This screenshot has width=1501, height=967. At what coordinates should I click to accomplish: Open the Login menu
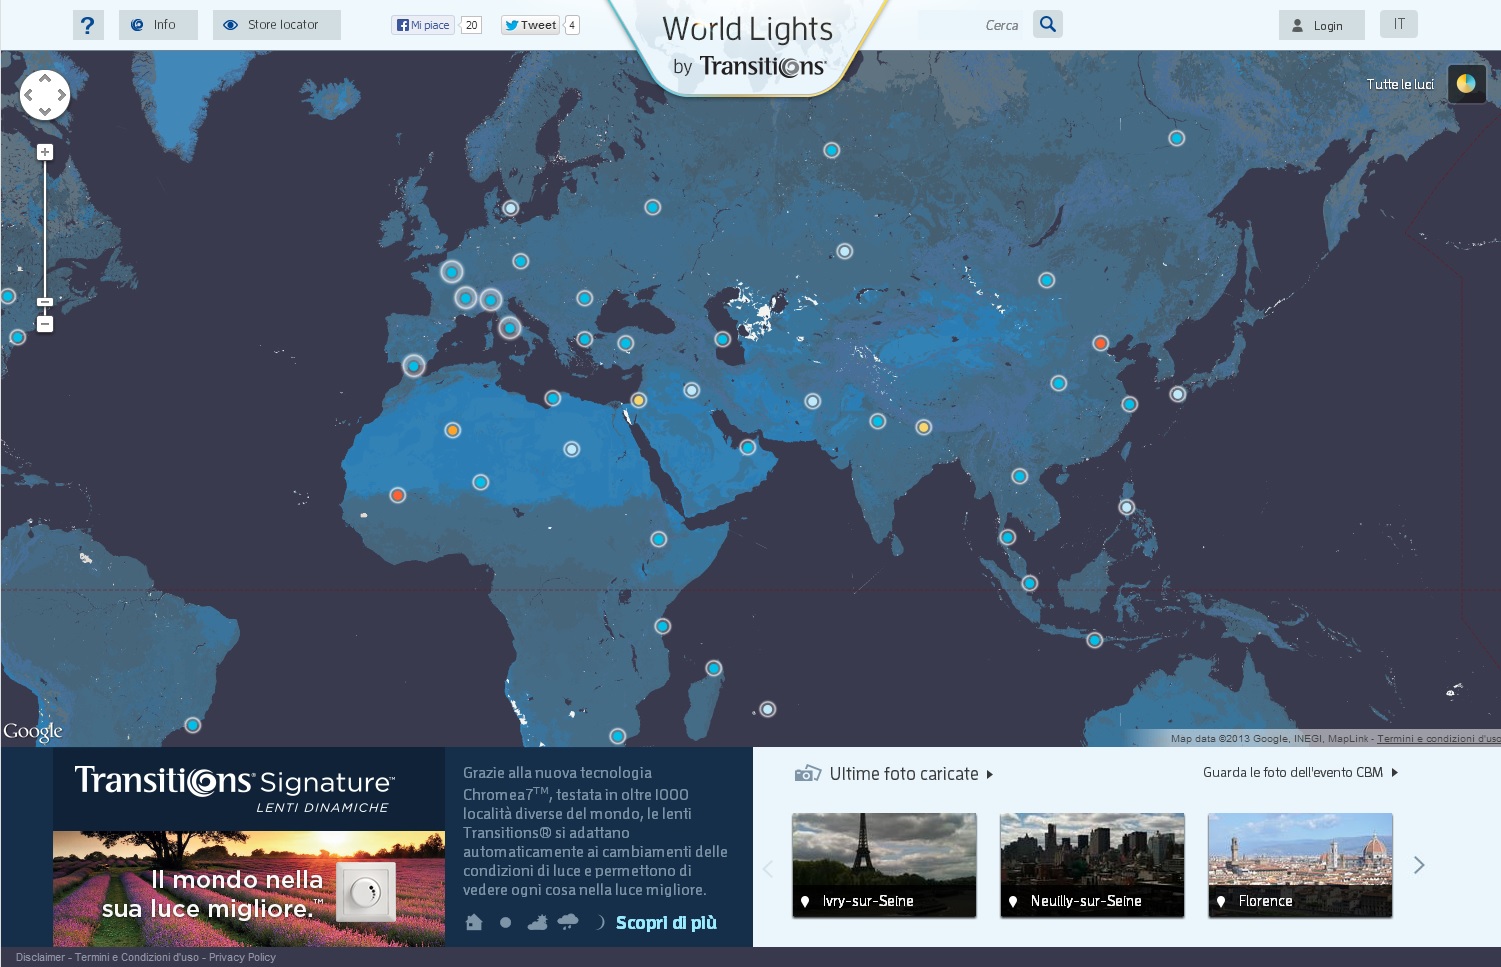1321,25
